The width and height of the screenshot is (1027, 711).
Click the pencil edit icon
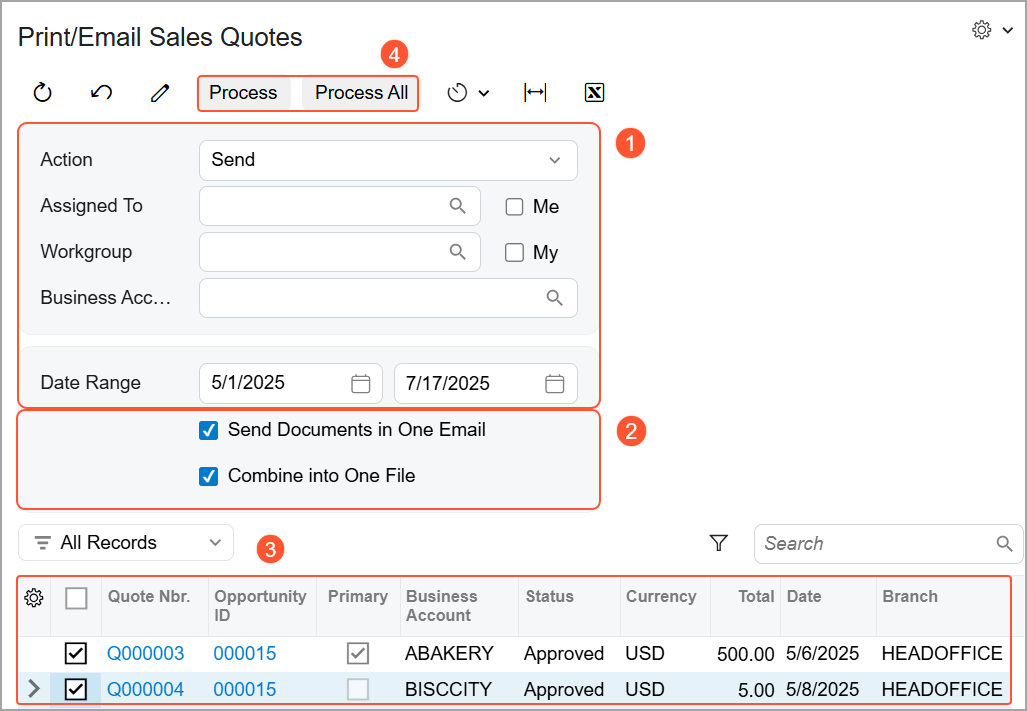point(160,93)
